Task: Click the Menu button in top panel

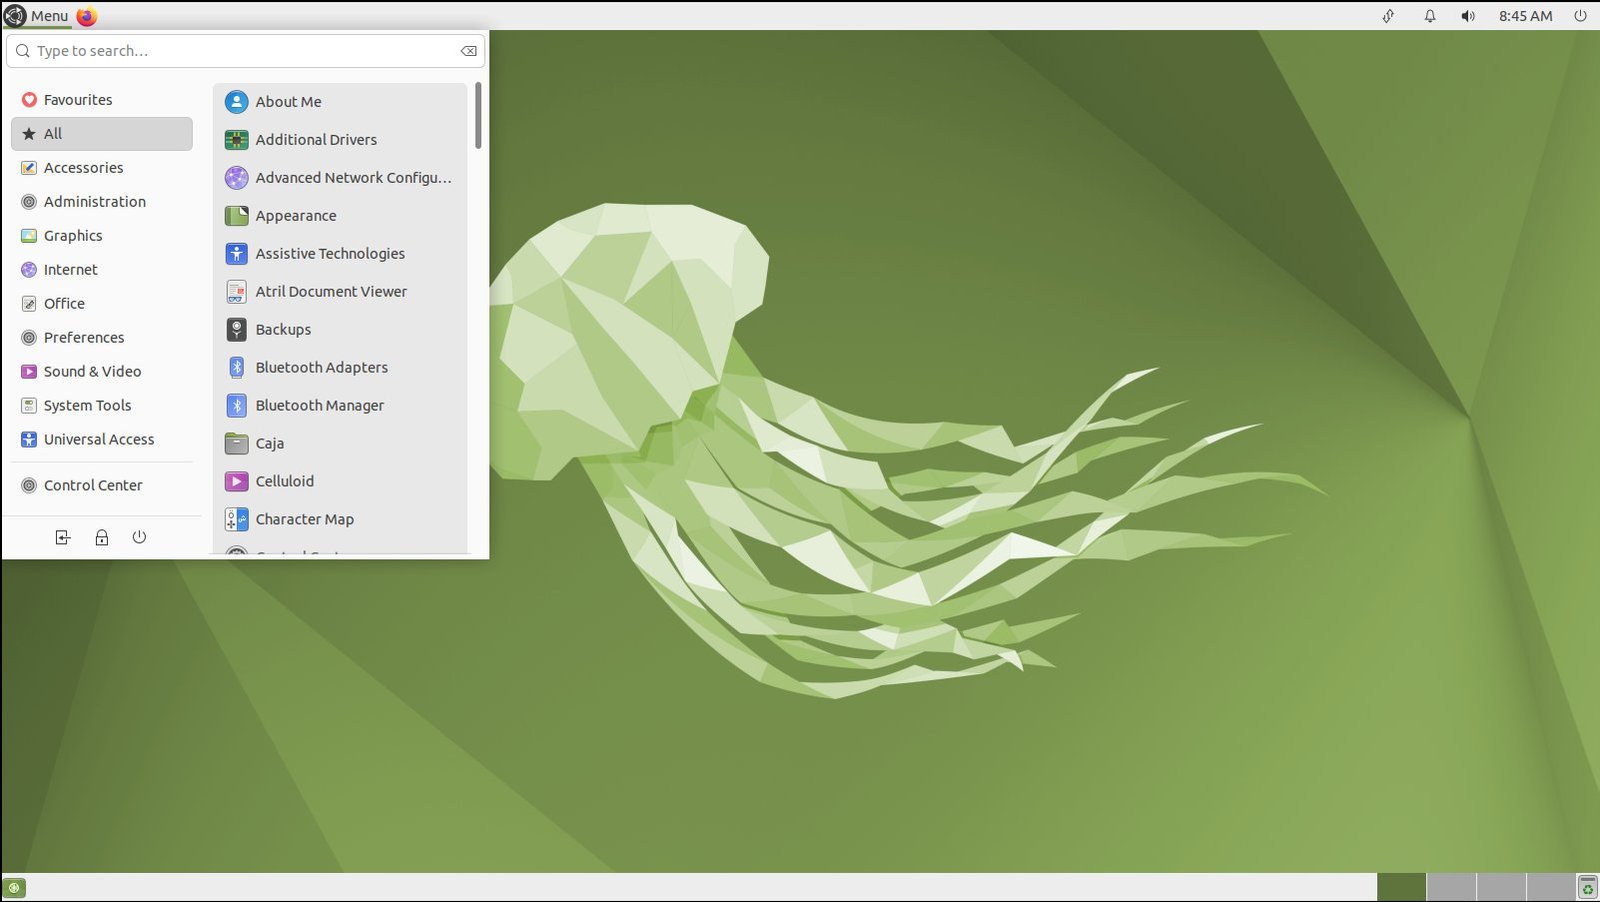Action: click(x=37, y=16)
